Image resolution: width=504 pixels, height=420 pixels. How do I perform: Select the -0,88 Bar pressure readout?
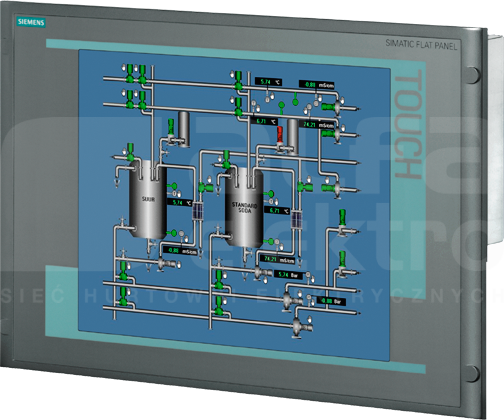click(x=331, y=301)
